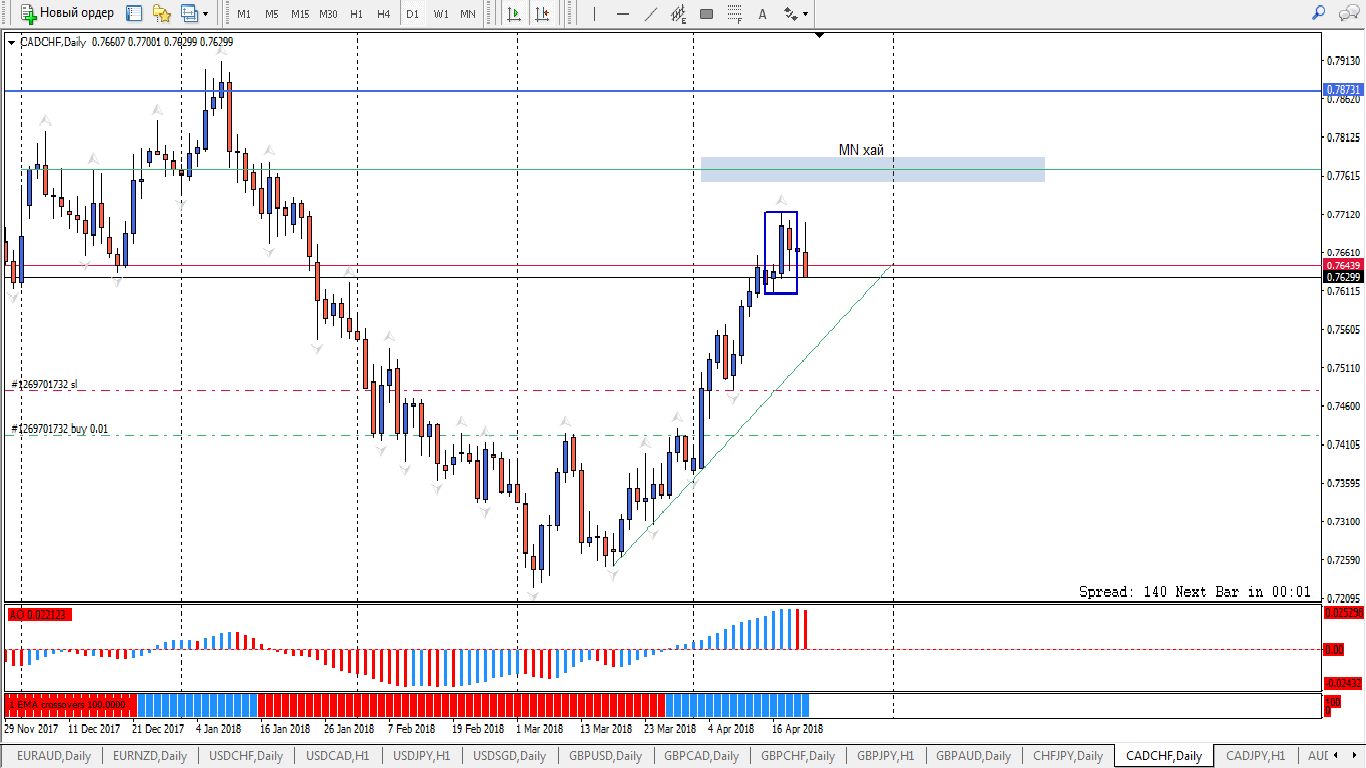This screenshot has height=768, width=1366.
Task: Click the #1269701732 buy 0.01 label
Action: click(60, 429)
